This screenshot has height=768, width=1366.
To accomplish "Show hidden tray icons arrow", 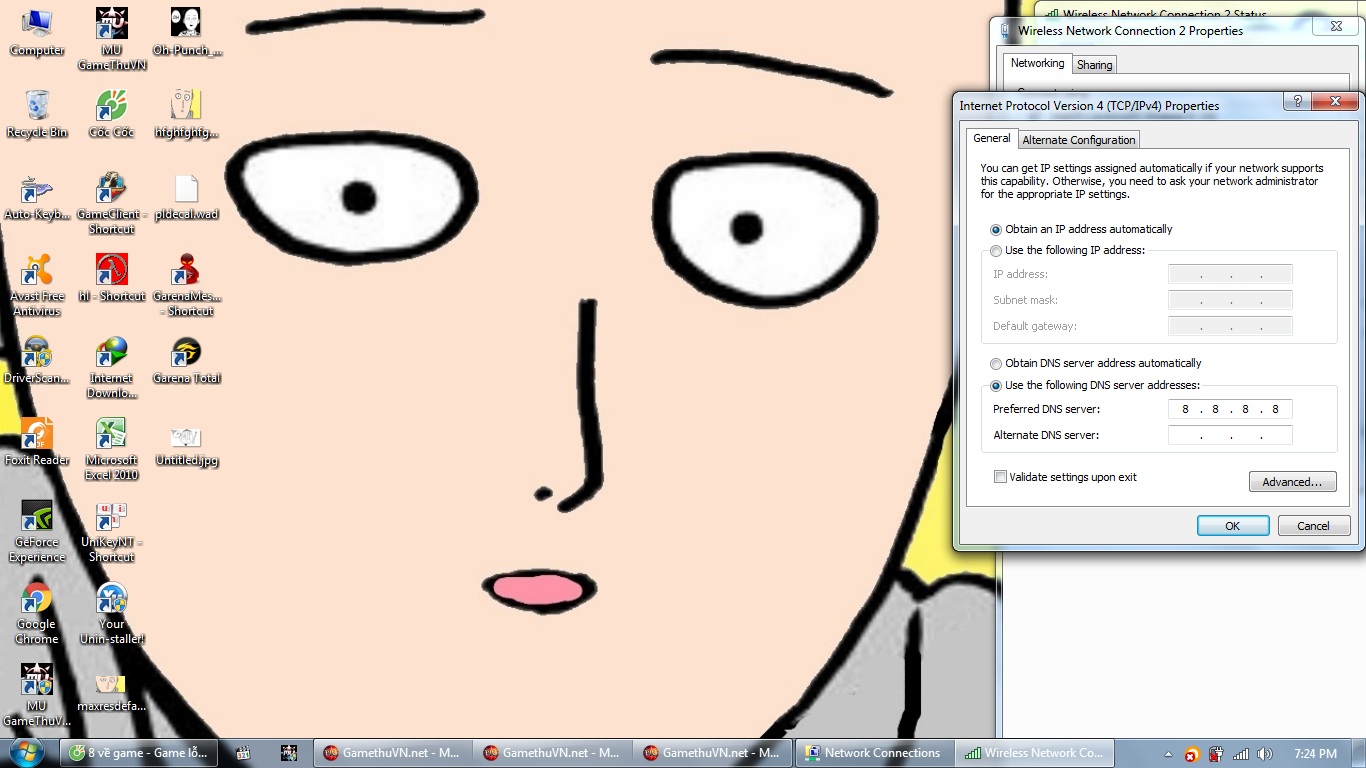I will [1168, 754].
